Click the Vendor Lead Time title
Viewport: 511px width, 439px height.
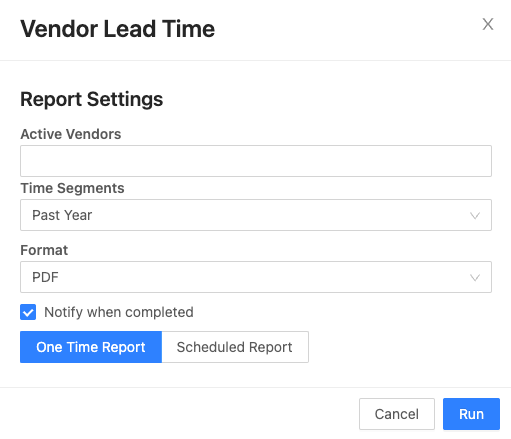(x=118, y=29)
